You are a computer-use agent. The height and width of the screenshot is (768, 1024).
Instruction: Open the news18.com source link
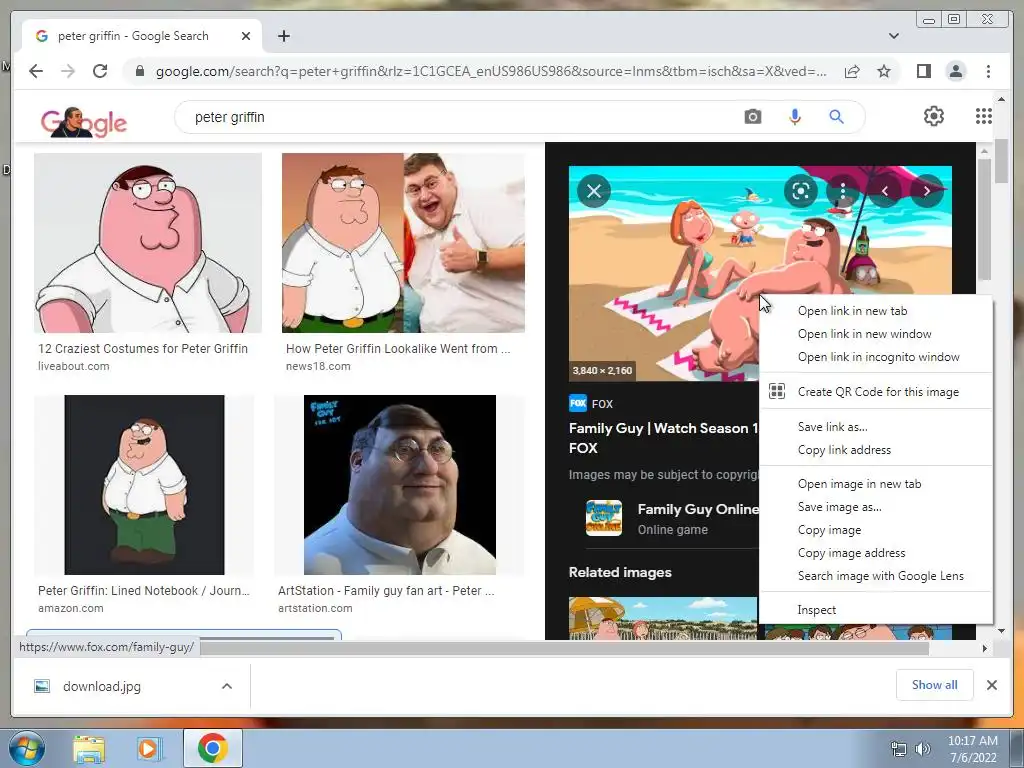pyautogui.click(x=318, y=366)
